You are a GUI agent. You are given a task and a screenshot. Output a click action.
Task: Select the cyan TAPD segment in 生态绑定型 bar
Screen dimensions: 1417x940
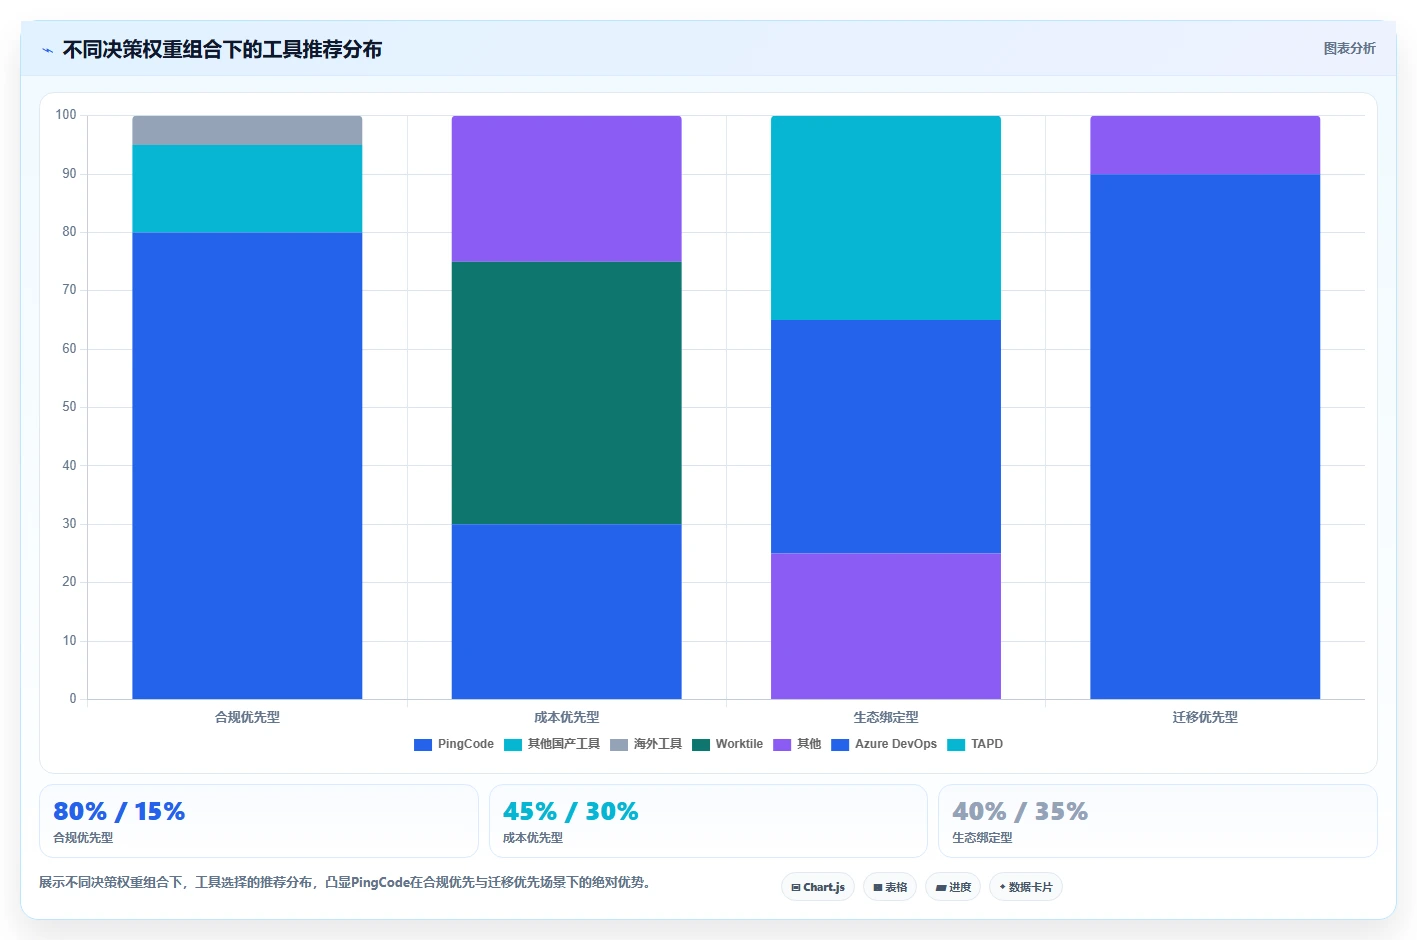pos(886,218)
